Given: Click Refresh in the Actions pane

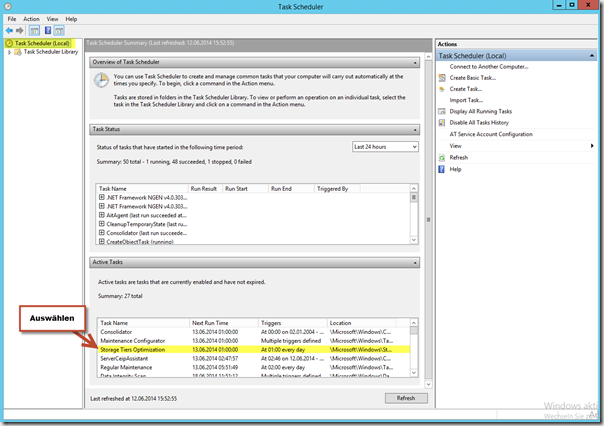Looking at the screenshot, I should coord(459,158).
